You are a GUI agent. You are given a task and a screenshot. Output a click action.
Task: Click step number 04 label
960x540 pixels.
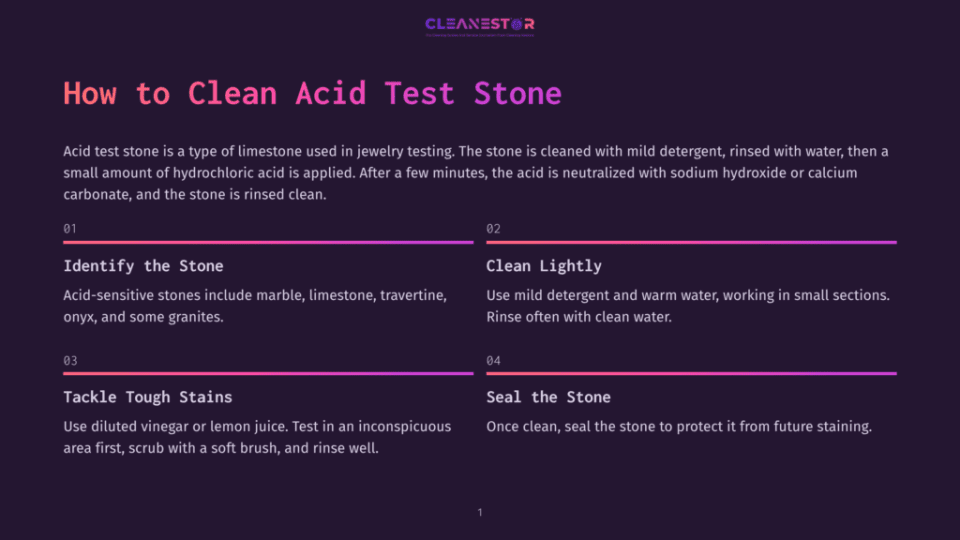click(493, 361)
